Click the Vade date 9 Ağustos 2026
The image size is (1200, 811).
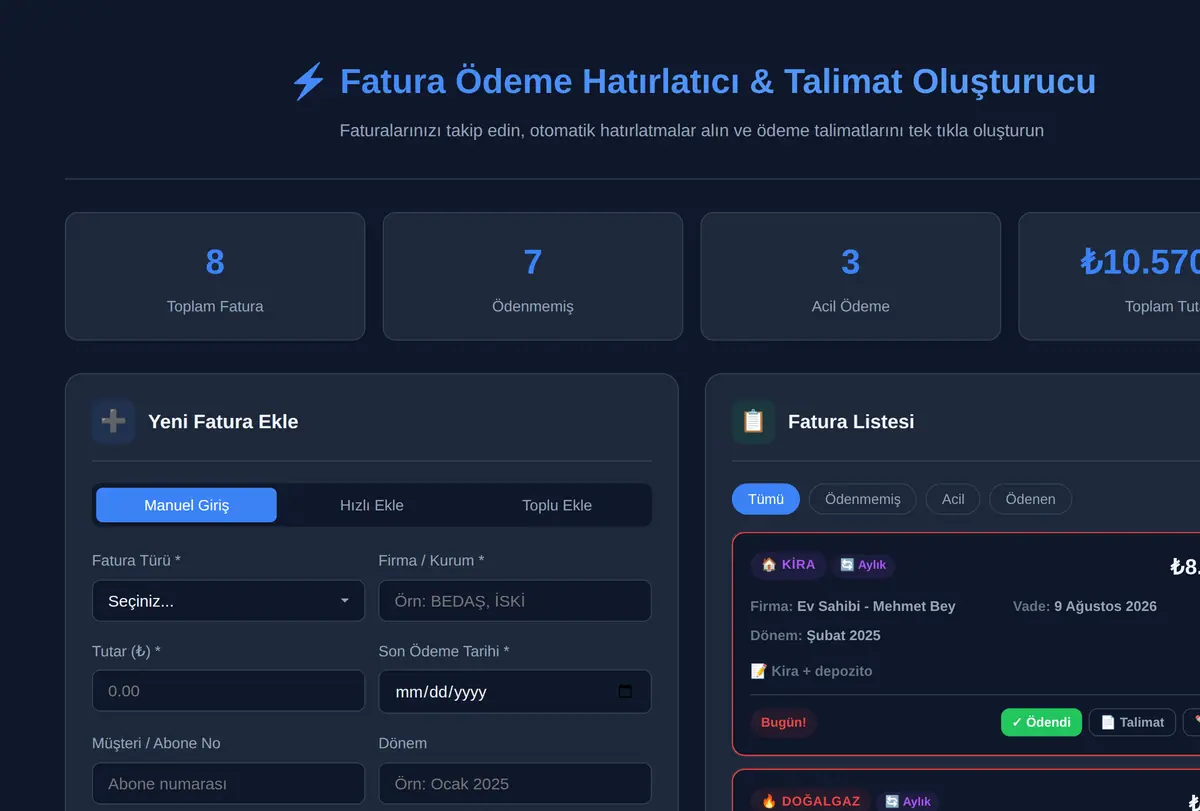point(1105,606)
